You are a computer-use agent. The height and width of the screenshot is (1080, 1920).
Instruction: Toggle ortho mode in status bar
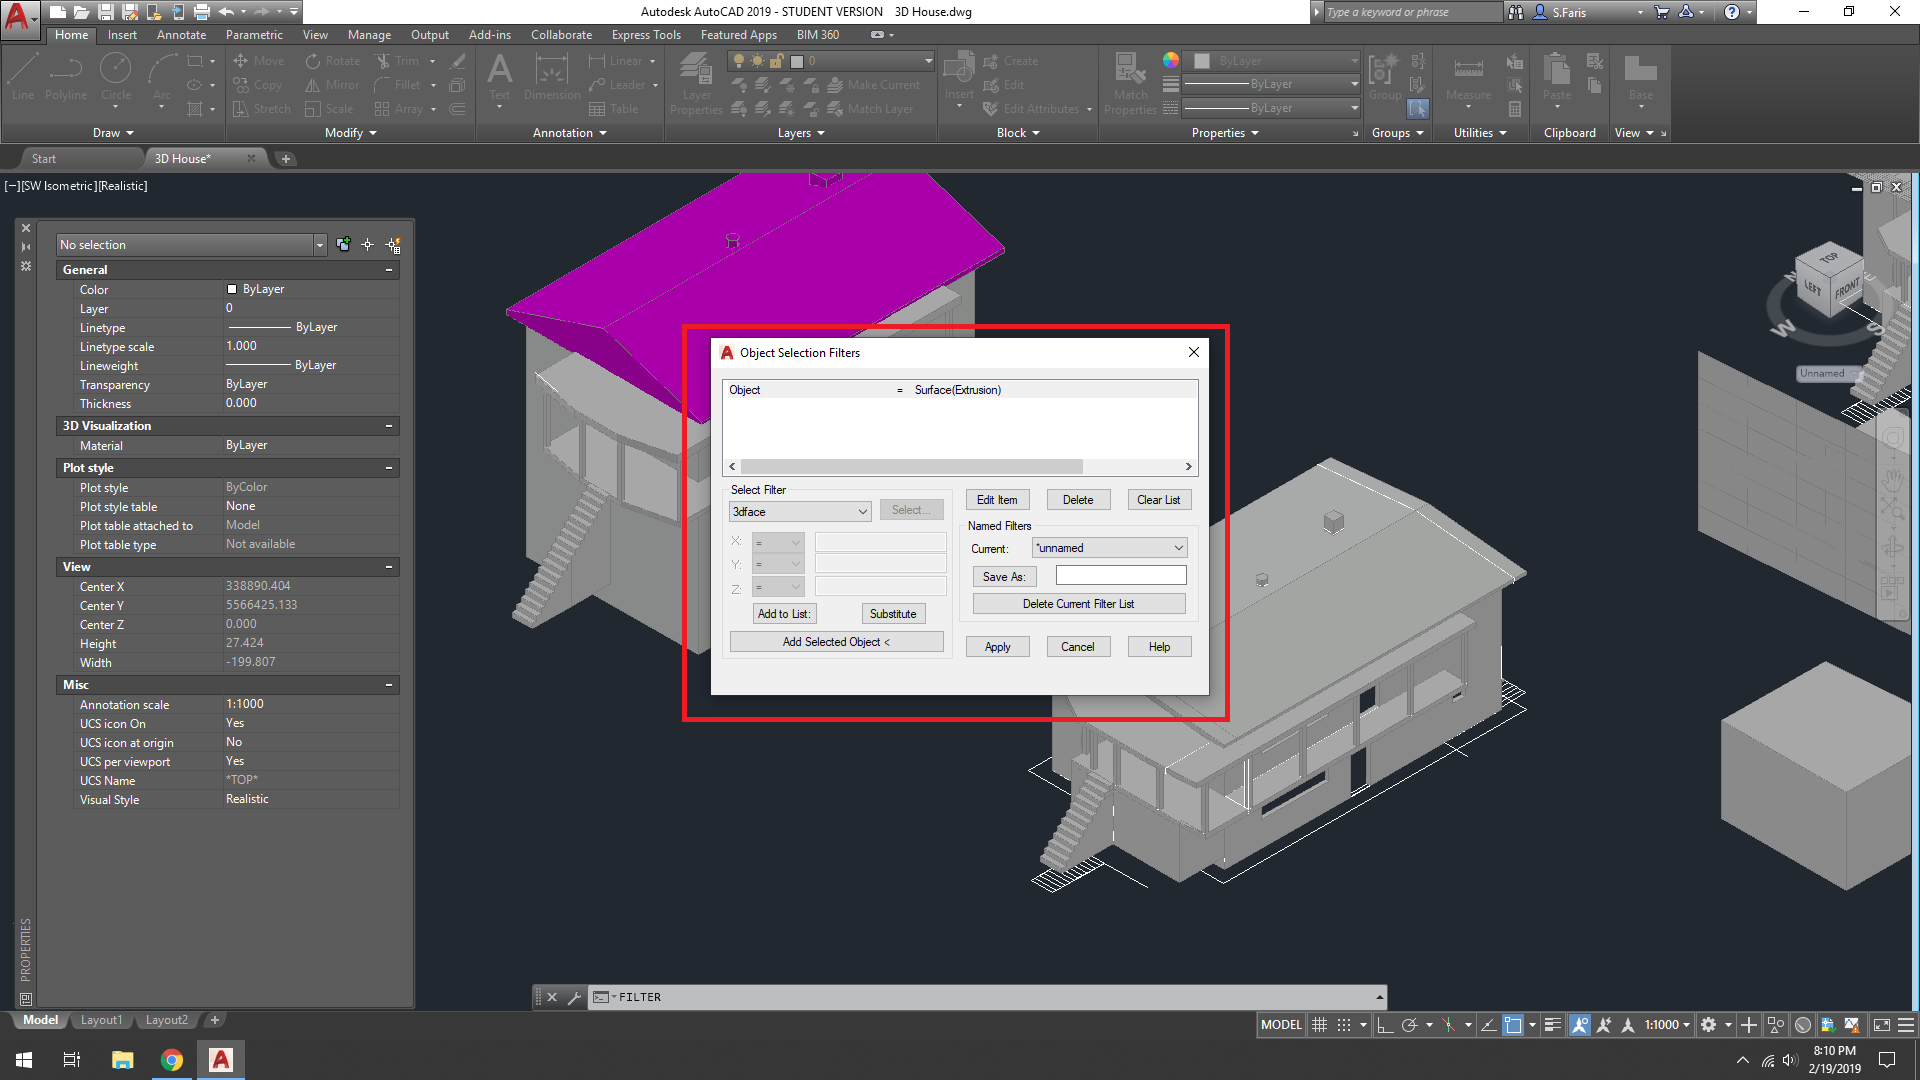point(1385,1025)
